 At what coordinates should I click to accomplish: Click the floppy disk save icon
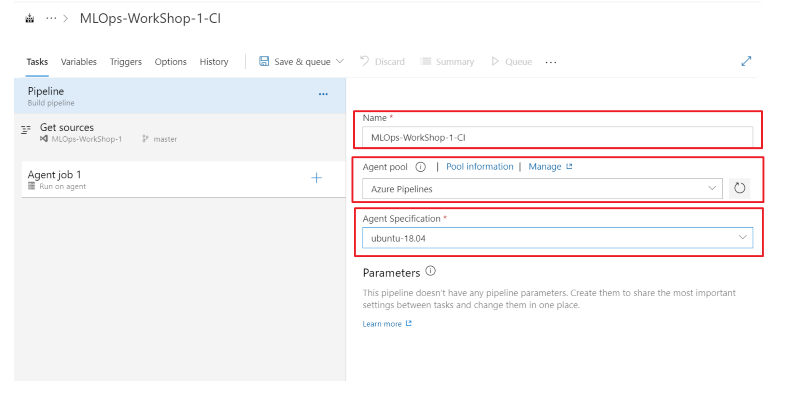point(264,61)
